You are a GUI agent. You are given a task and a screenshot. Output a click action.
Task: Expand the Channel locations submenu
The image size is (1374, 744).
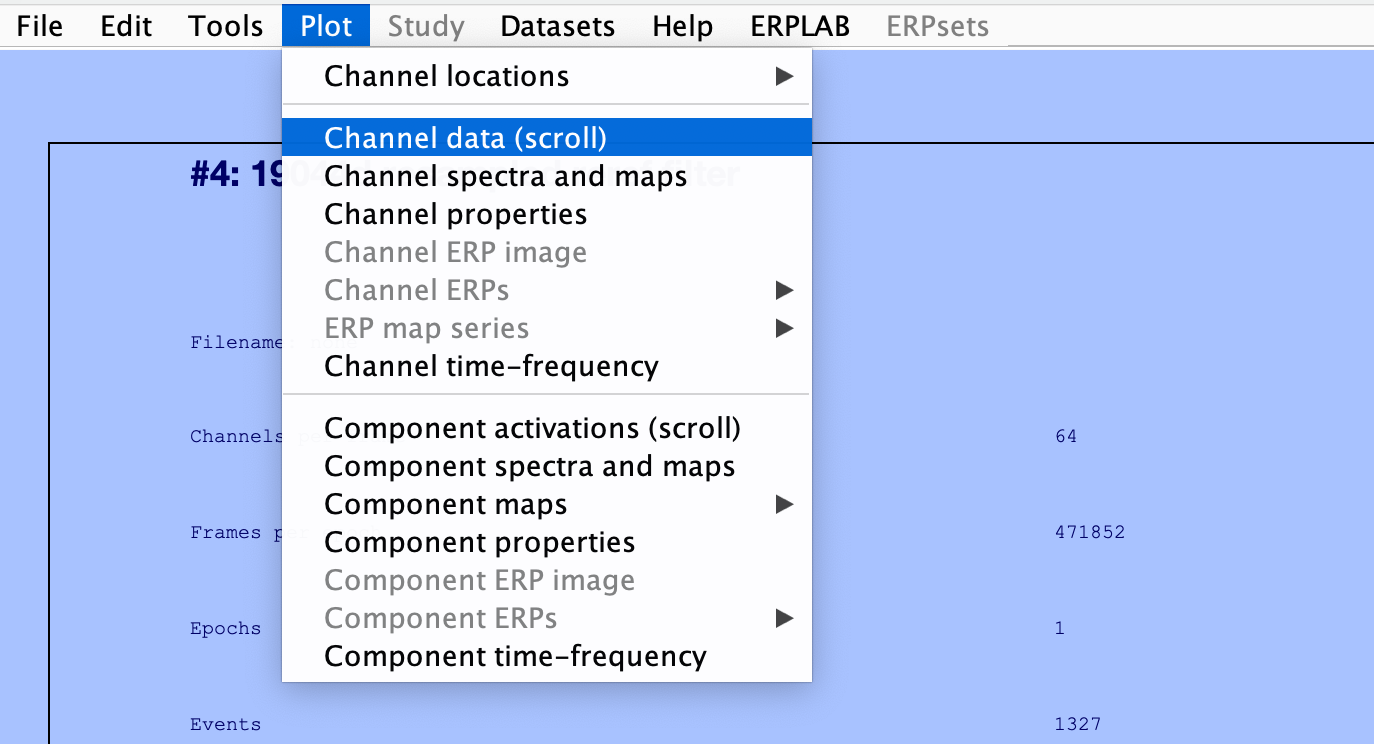tap(784, 76)
